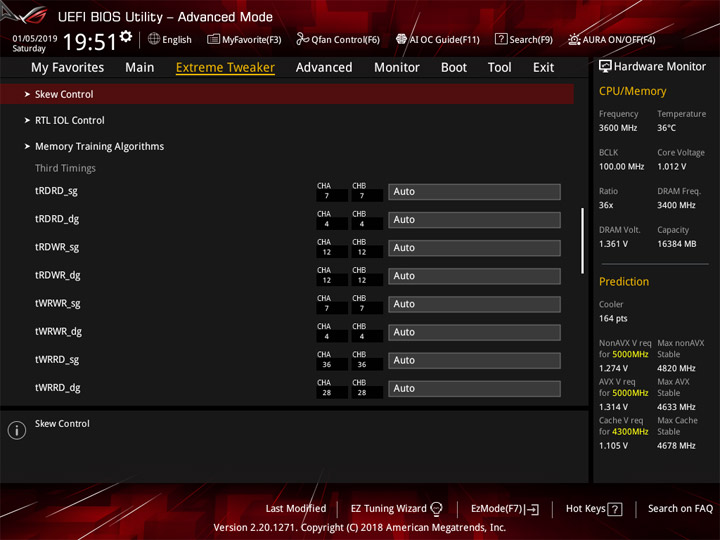Click the Hot Keys question mark icon
This screenshot has height=540, width=720.
click(x=615, y=509)
